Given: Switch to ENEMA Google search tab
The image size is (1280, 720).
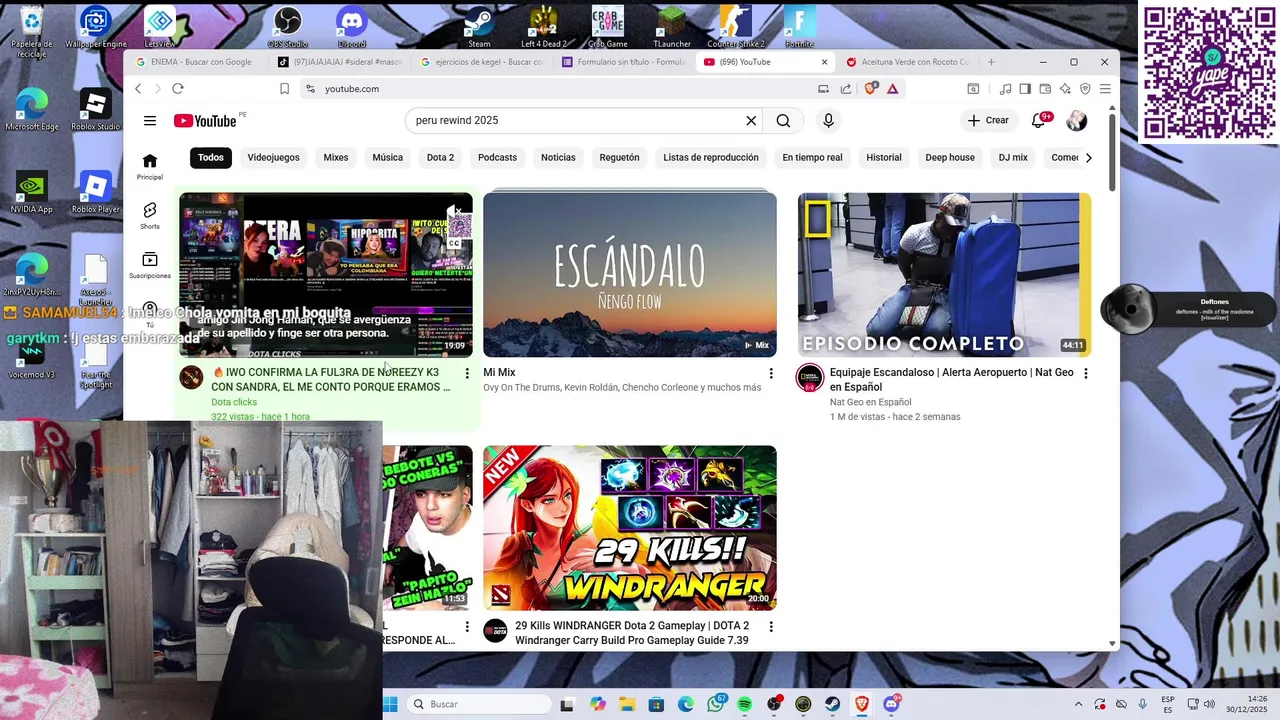Looking at the screenshot, I should click(200, 62).
